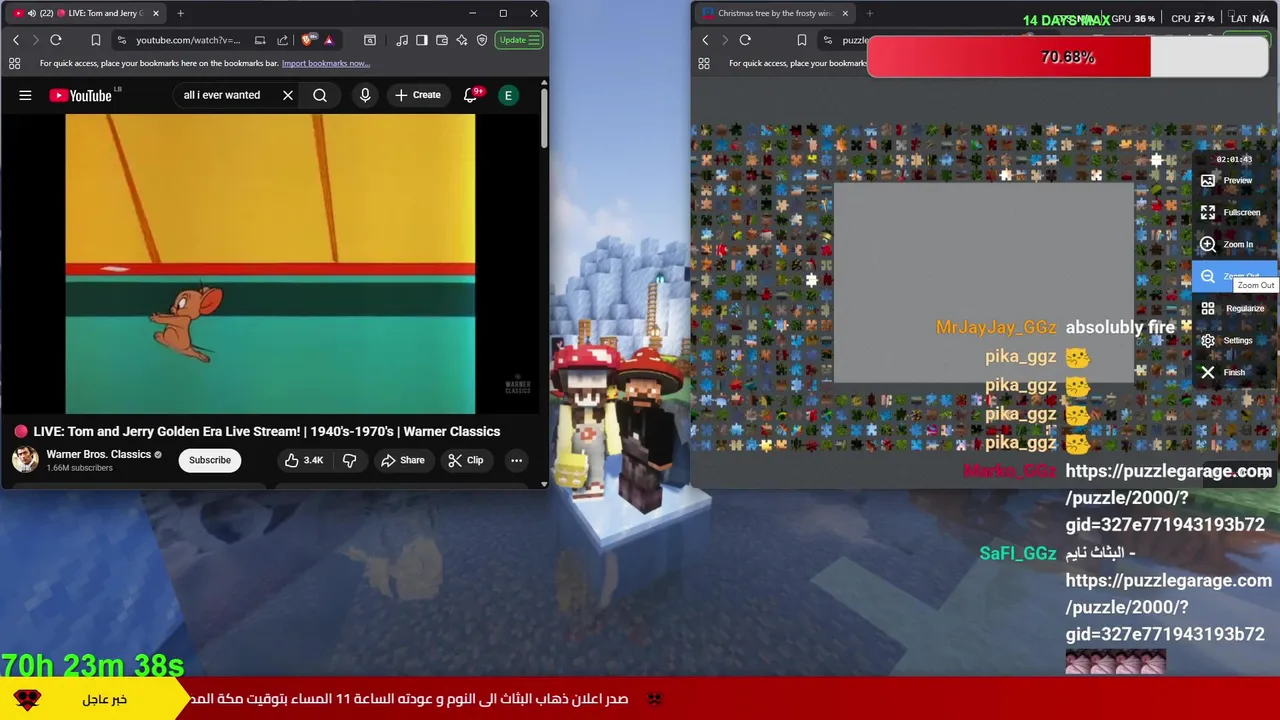Open the 'E' account avatar menu

pyautogui.click(x=508, y=95)
